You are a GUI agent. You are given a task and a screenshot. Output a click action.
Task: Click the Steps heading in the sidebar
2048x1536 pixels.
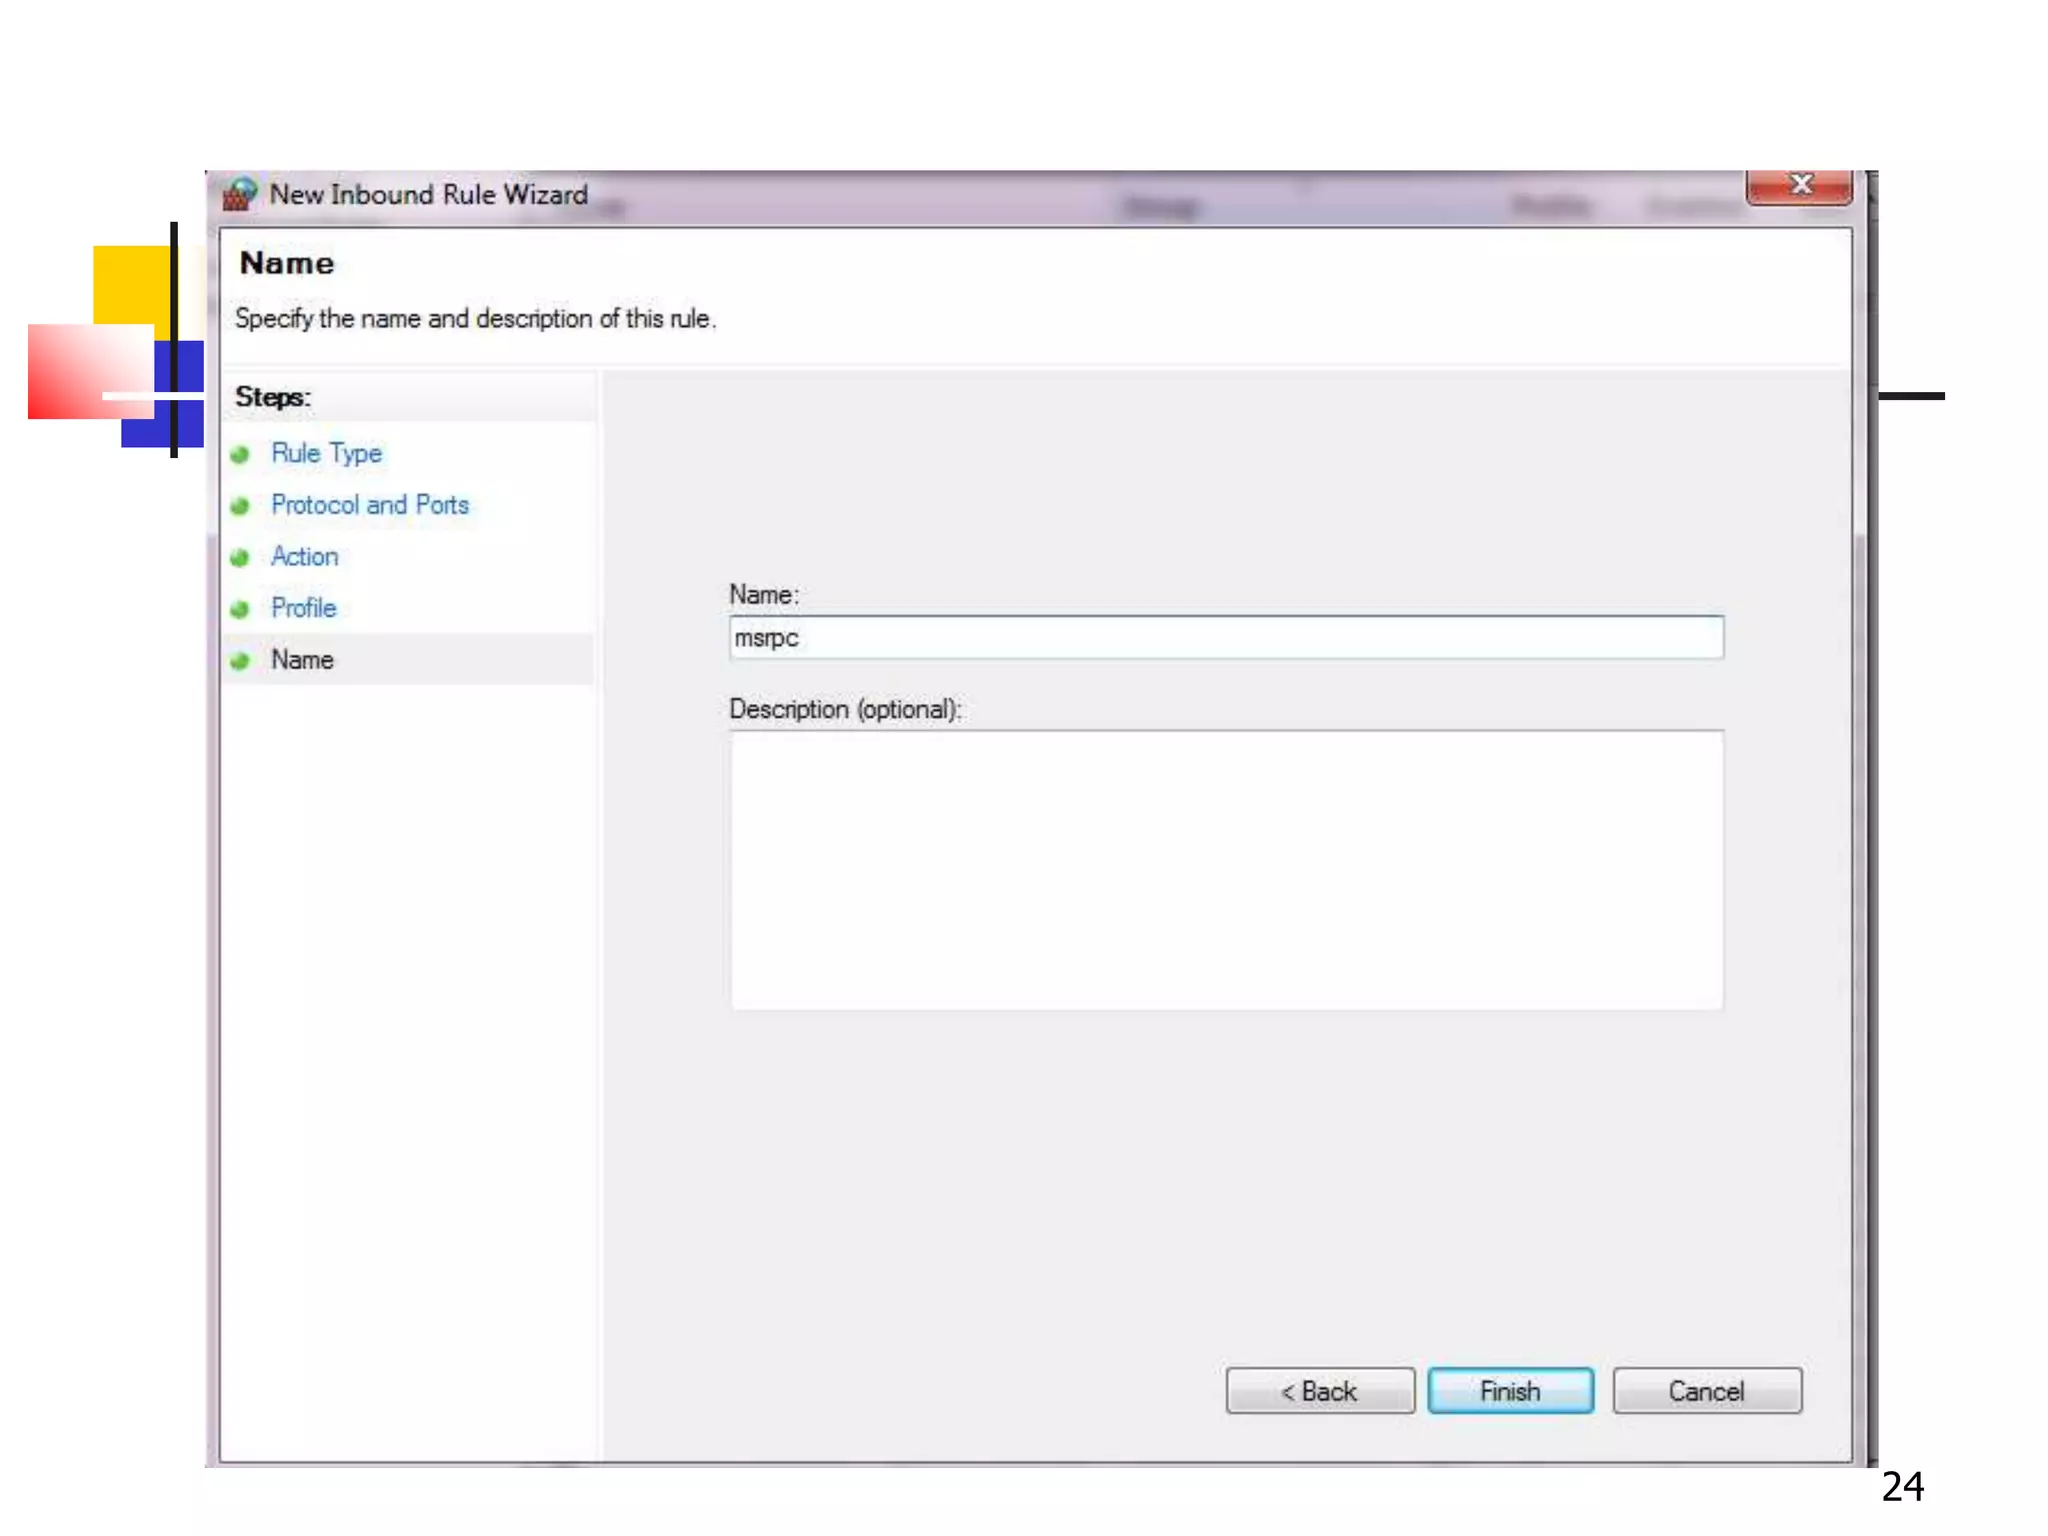[273, 397]
